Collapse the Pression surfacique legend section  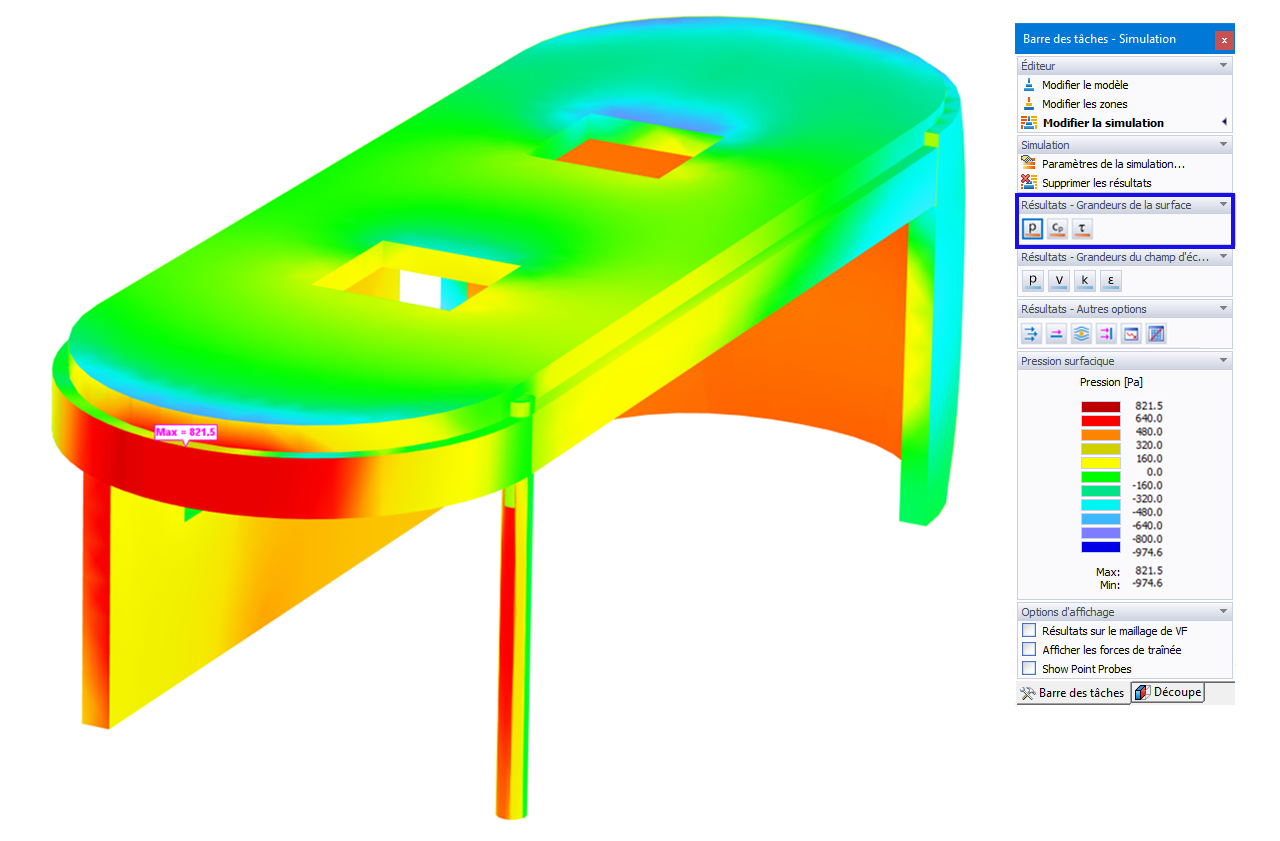pos(1223,361)
